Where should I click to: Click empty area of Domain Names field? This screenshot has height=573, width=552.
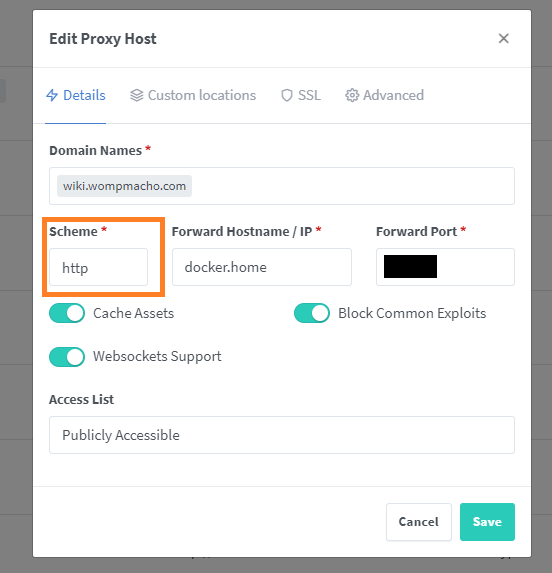pos(351,186)
